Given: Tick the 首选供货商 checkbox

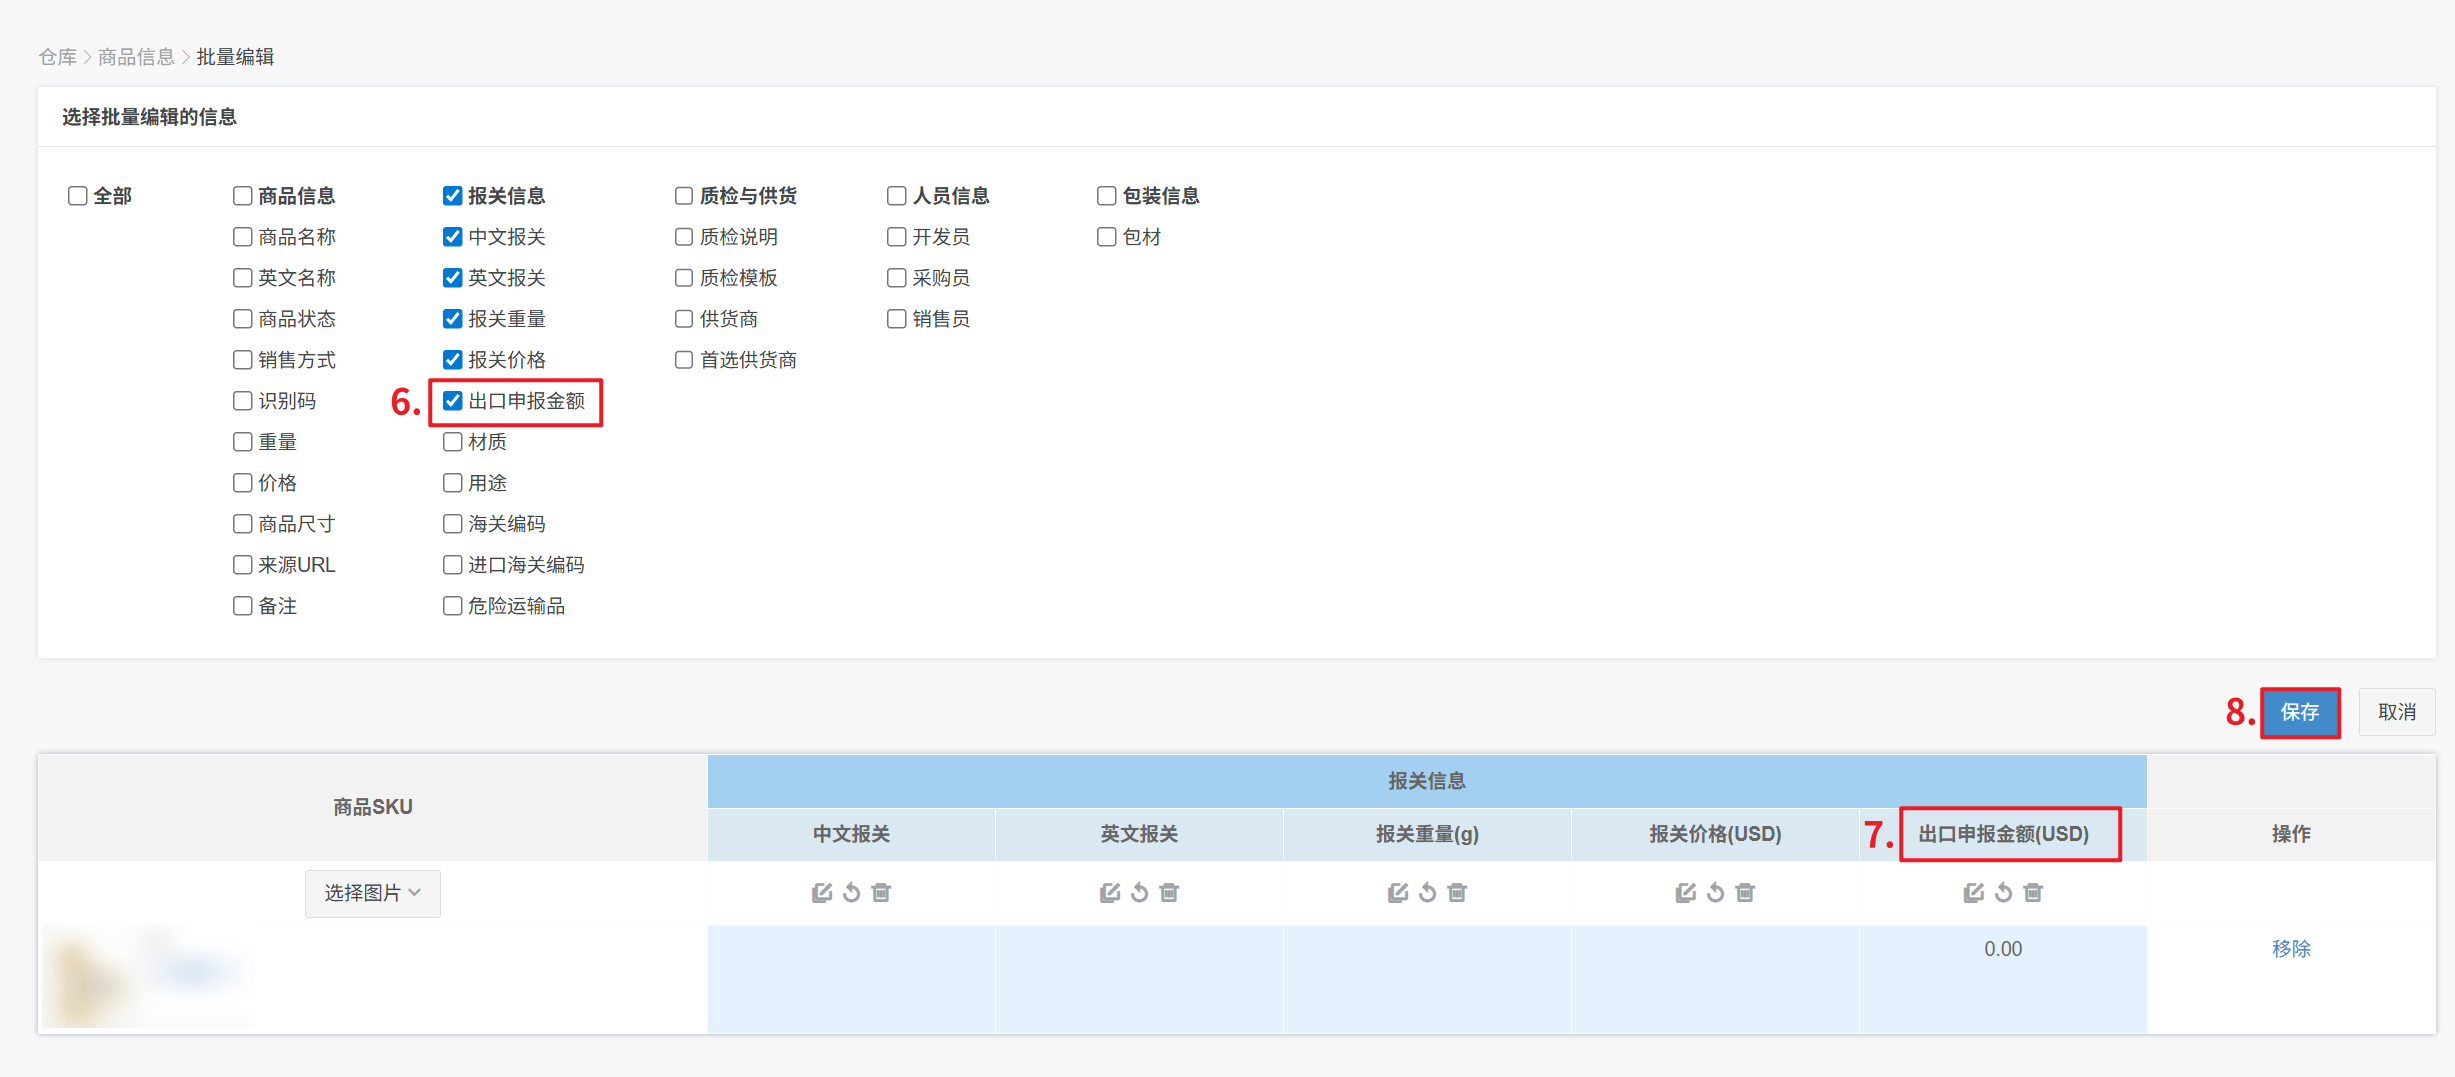Looking at the screenshot, I should point(684,360).
